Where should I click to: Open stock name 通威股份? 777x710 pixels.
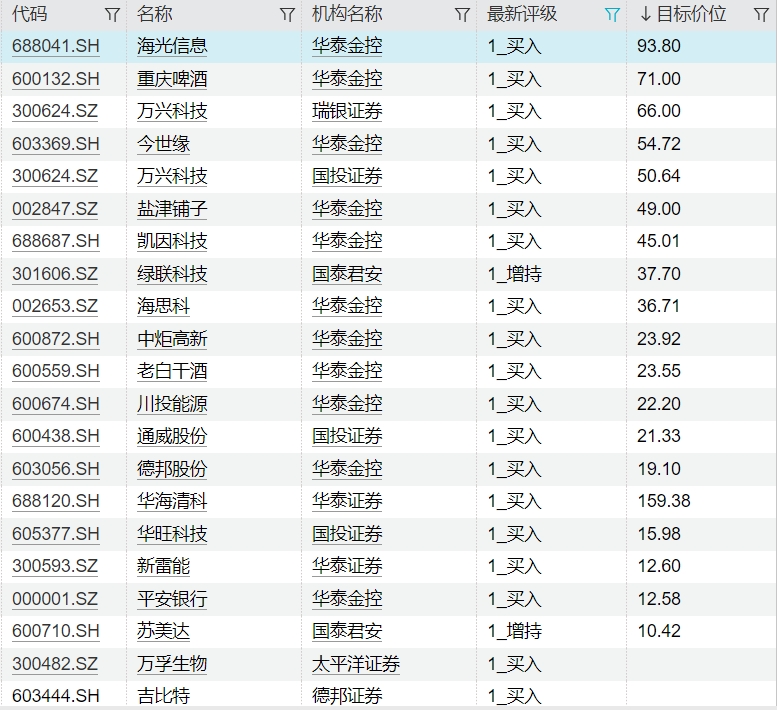(x=172, y=436)
